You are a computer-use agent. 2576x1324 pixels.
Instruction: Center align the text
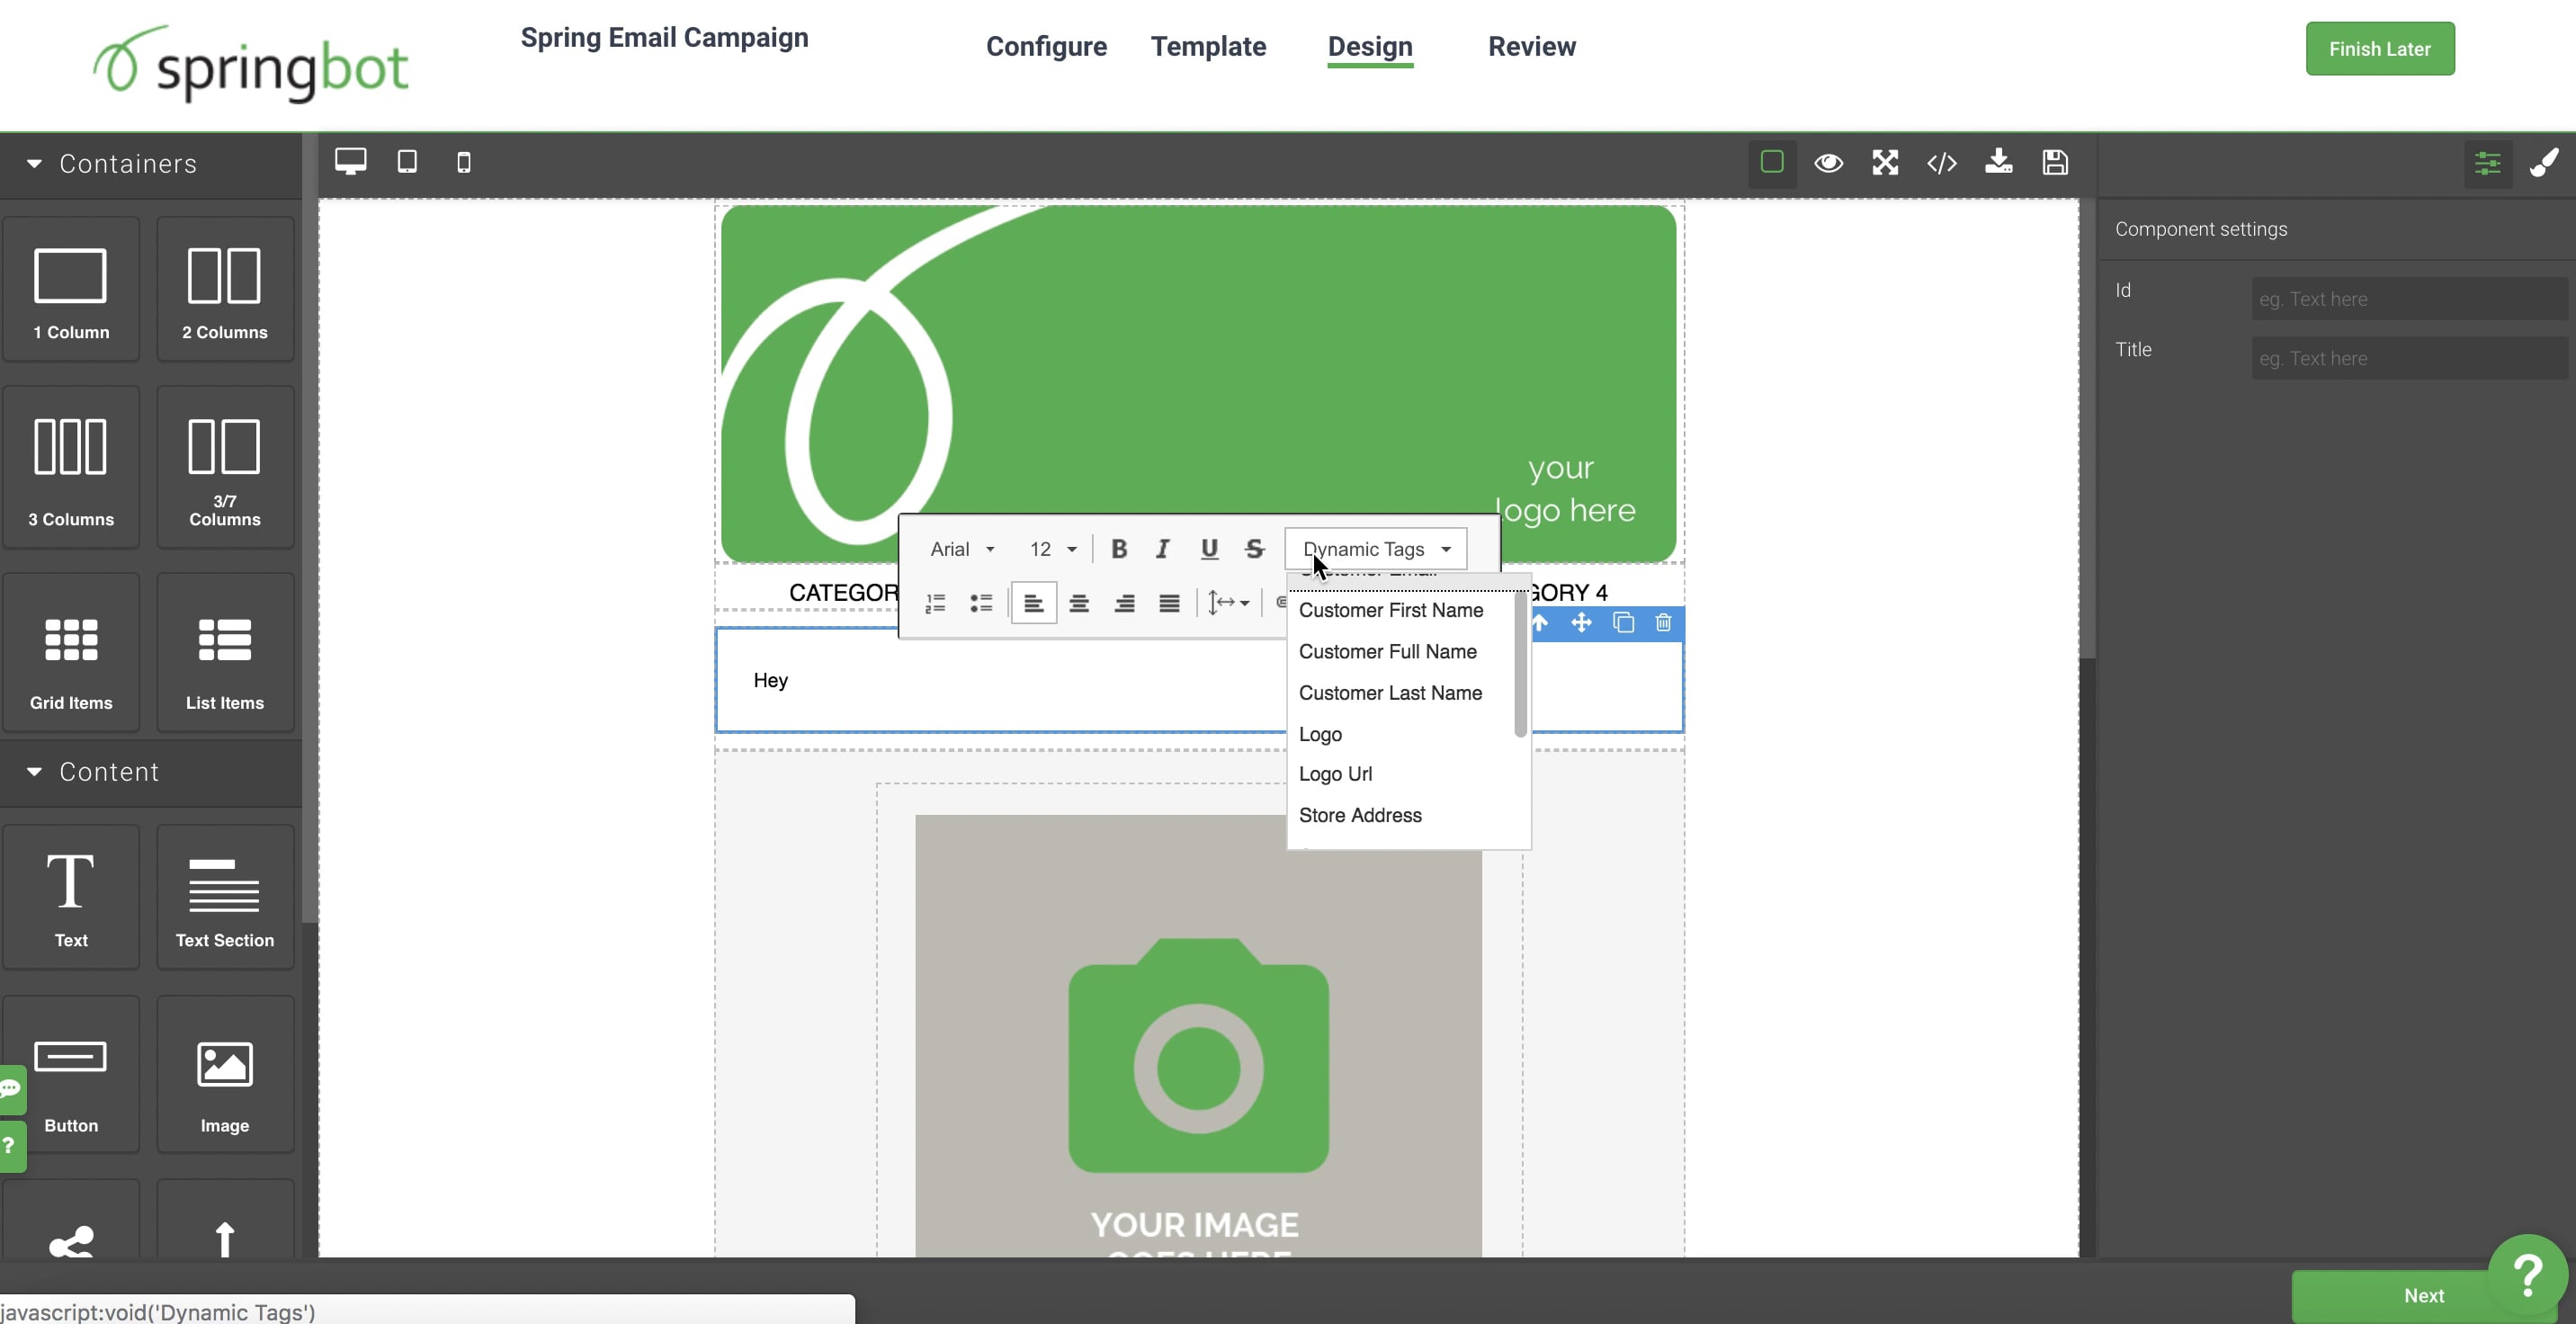pyautogui.click(x=1079, y=603)
